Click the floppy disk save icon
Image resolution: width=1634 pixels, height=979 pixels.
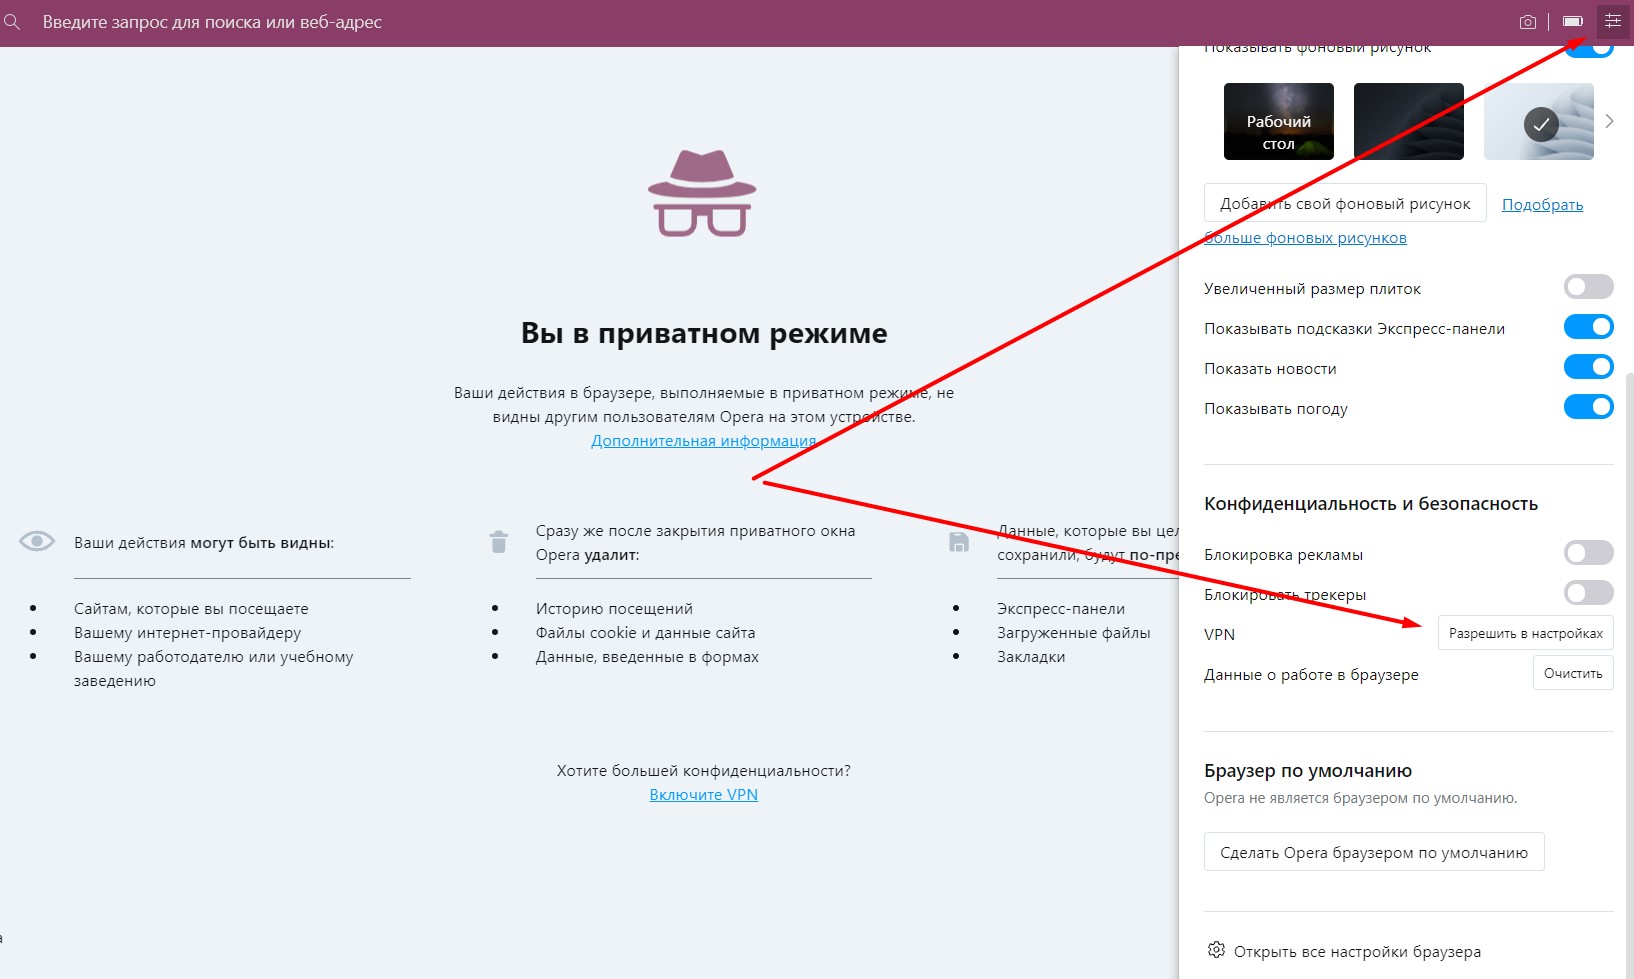[958, 541]
